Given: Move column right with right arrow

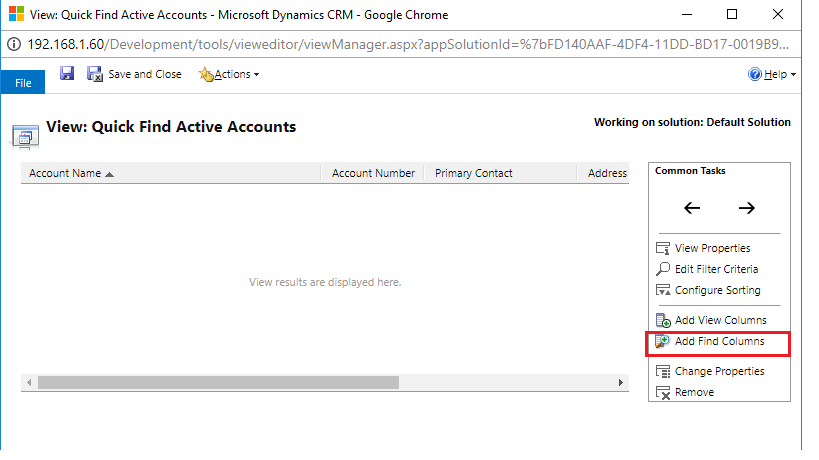Looking at the screenshot, I should point(746,208).
